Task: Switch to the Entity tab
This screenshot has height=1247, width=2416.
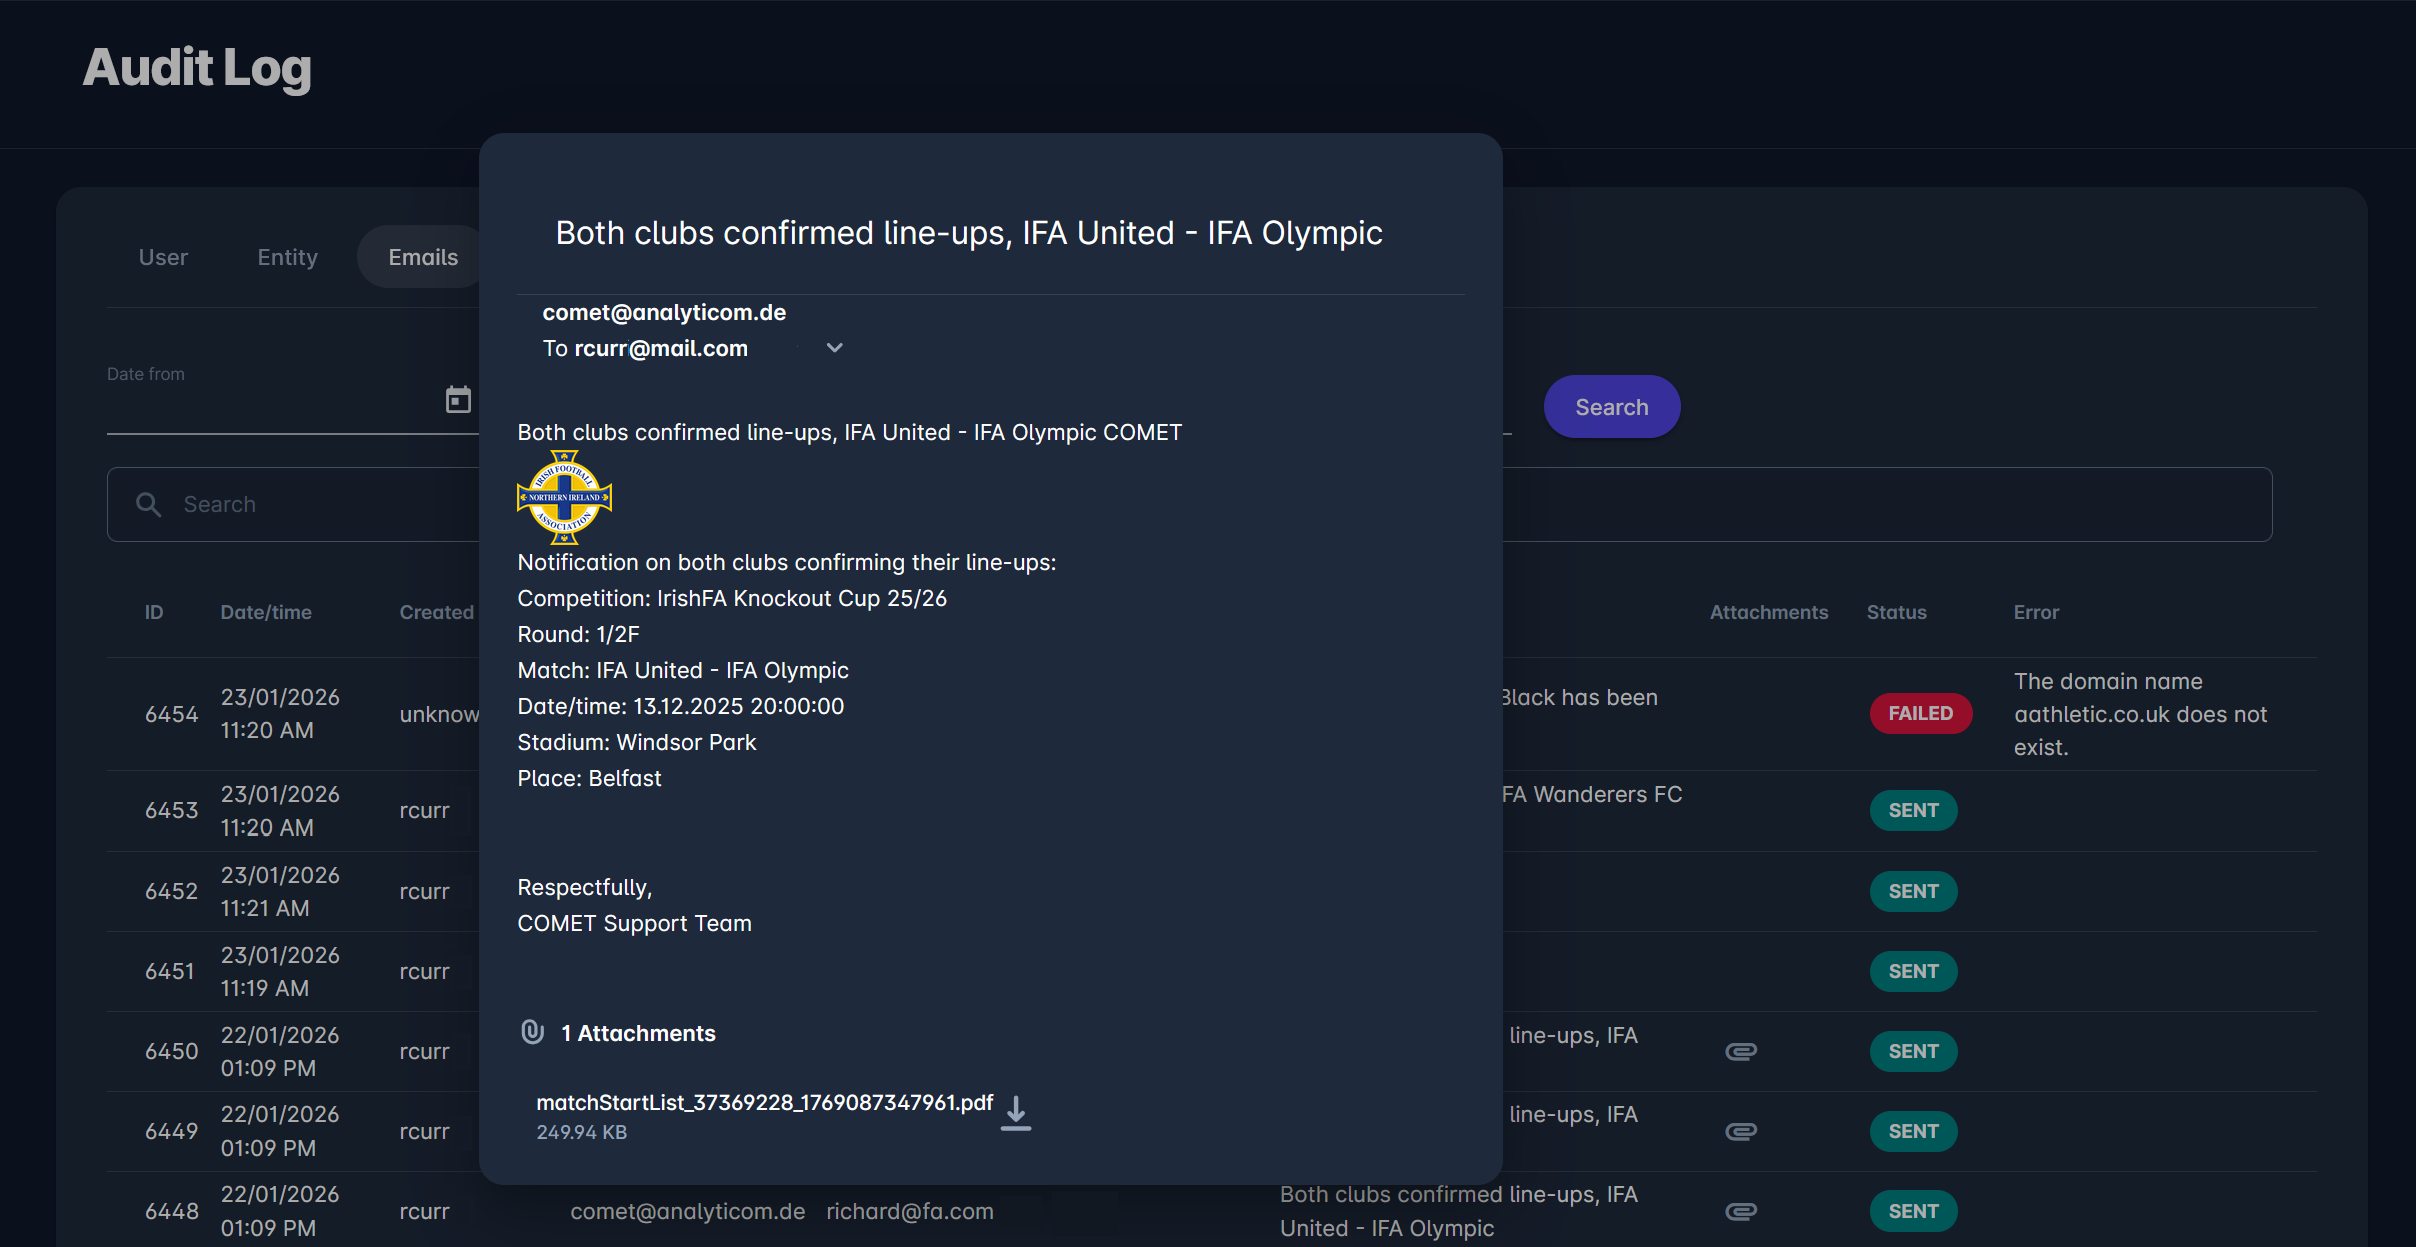Action: pos(287,257)
